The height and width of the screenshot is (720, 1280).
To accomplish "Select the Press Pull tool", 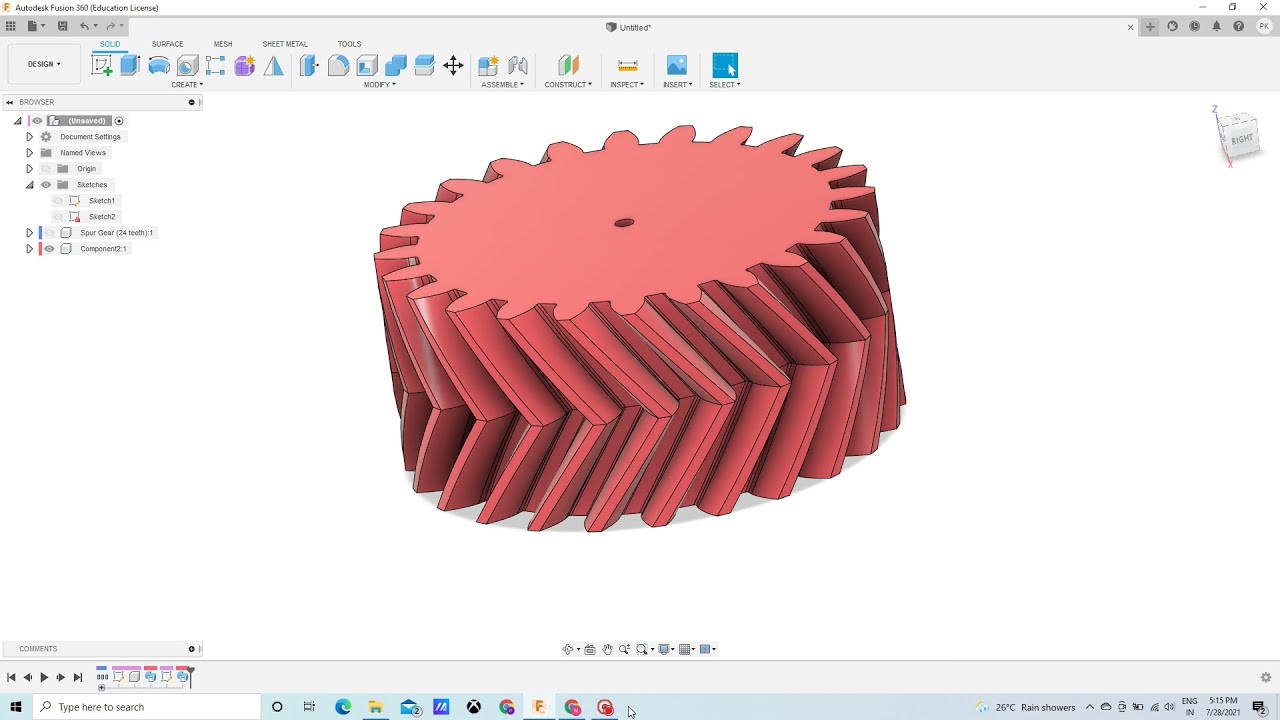I will click(309, 66).
